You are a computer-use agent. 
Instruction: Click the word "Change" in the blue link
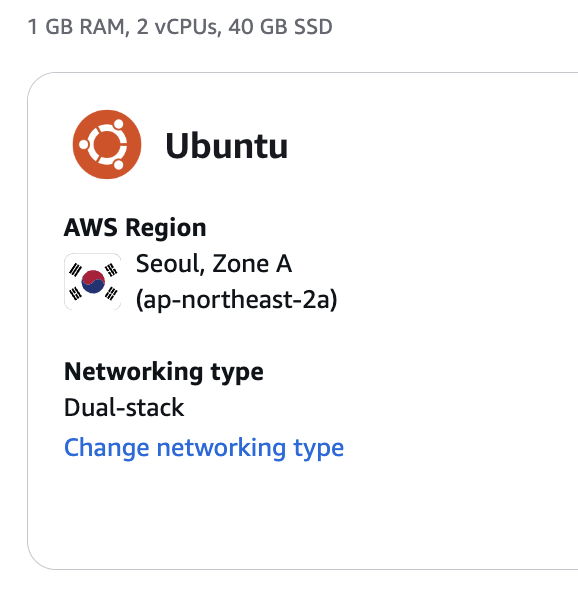107,448
